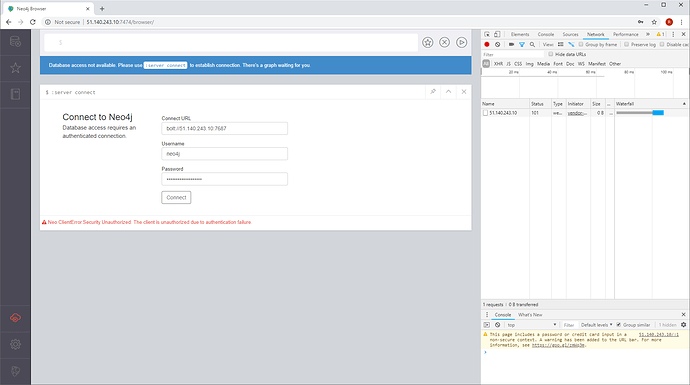
Task: Switch to Elements tab in DevTools
Action: [520, 34]
